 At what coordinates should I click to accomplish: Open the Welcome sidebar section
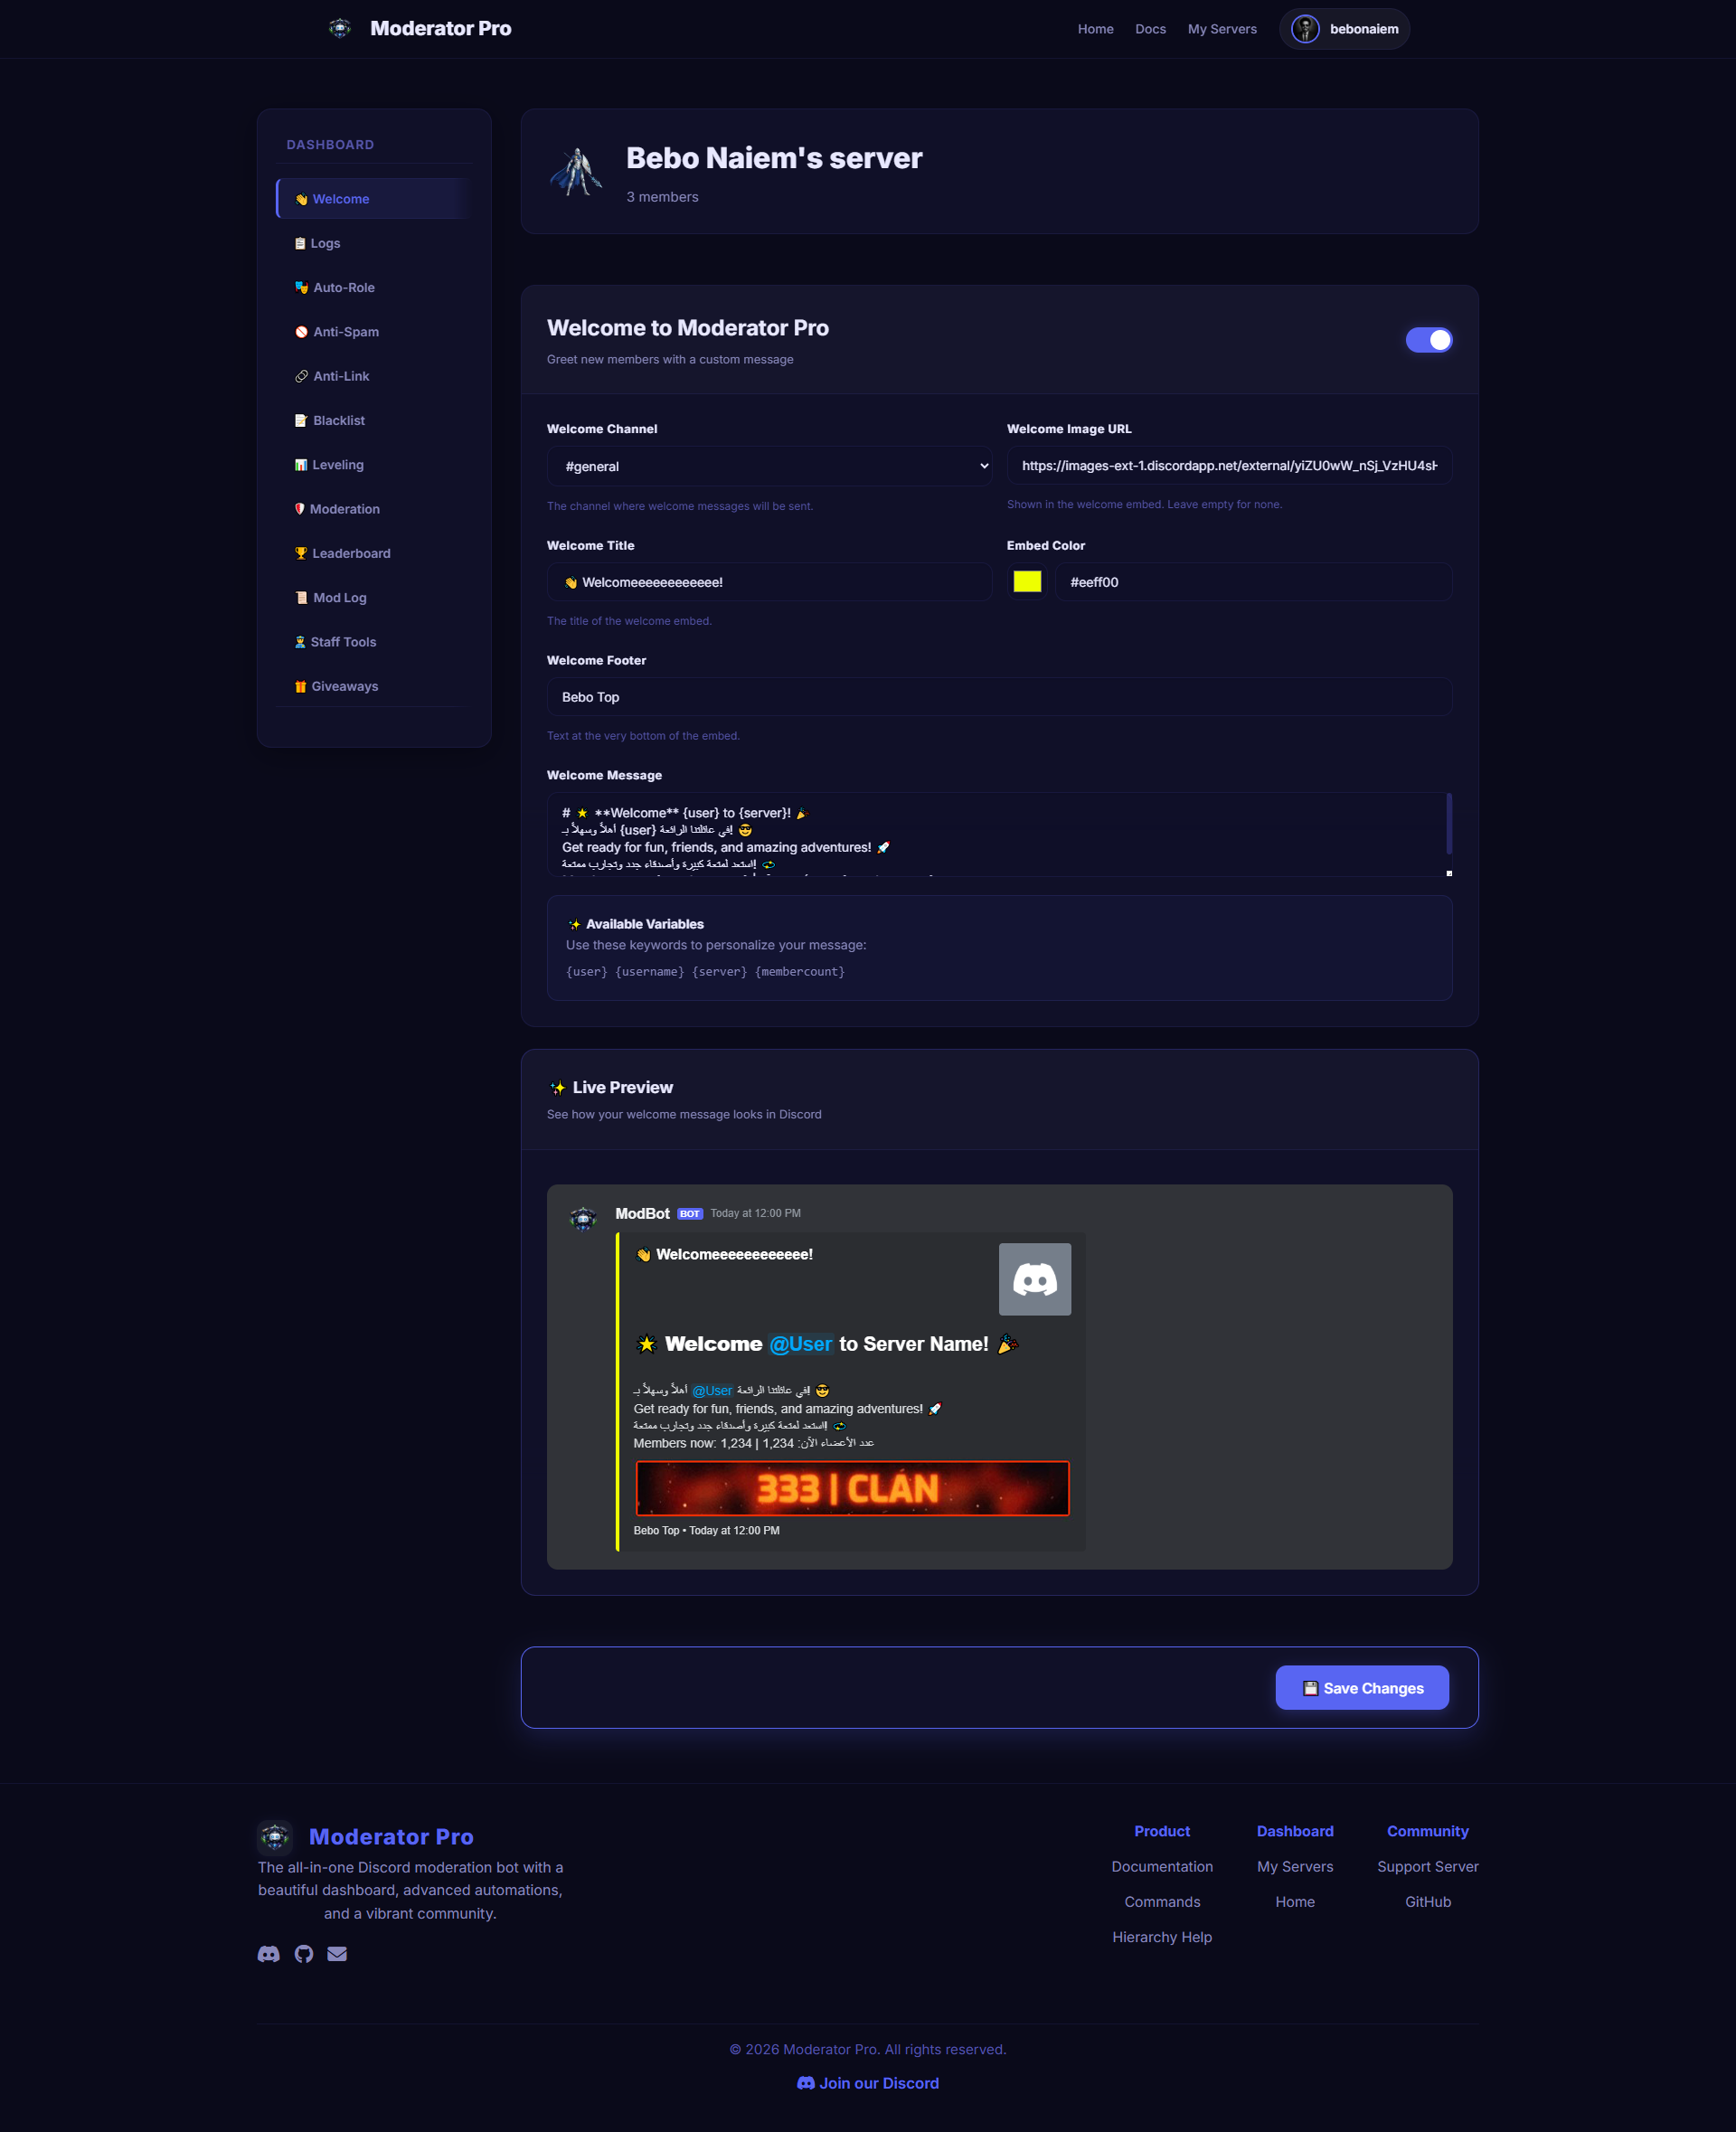click(x=374, y=199)
